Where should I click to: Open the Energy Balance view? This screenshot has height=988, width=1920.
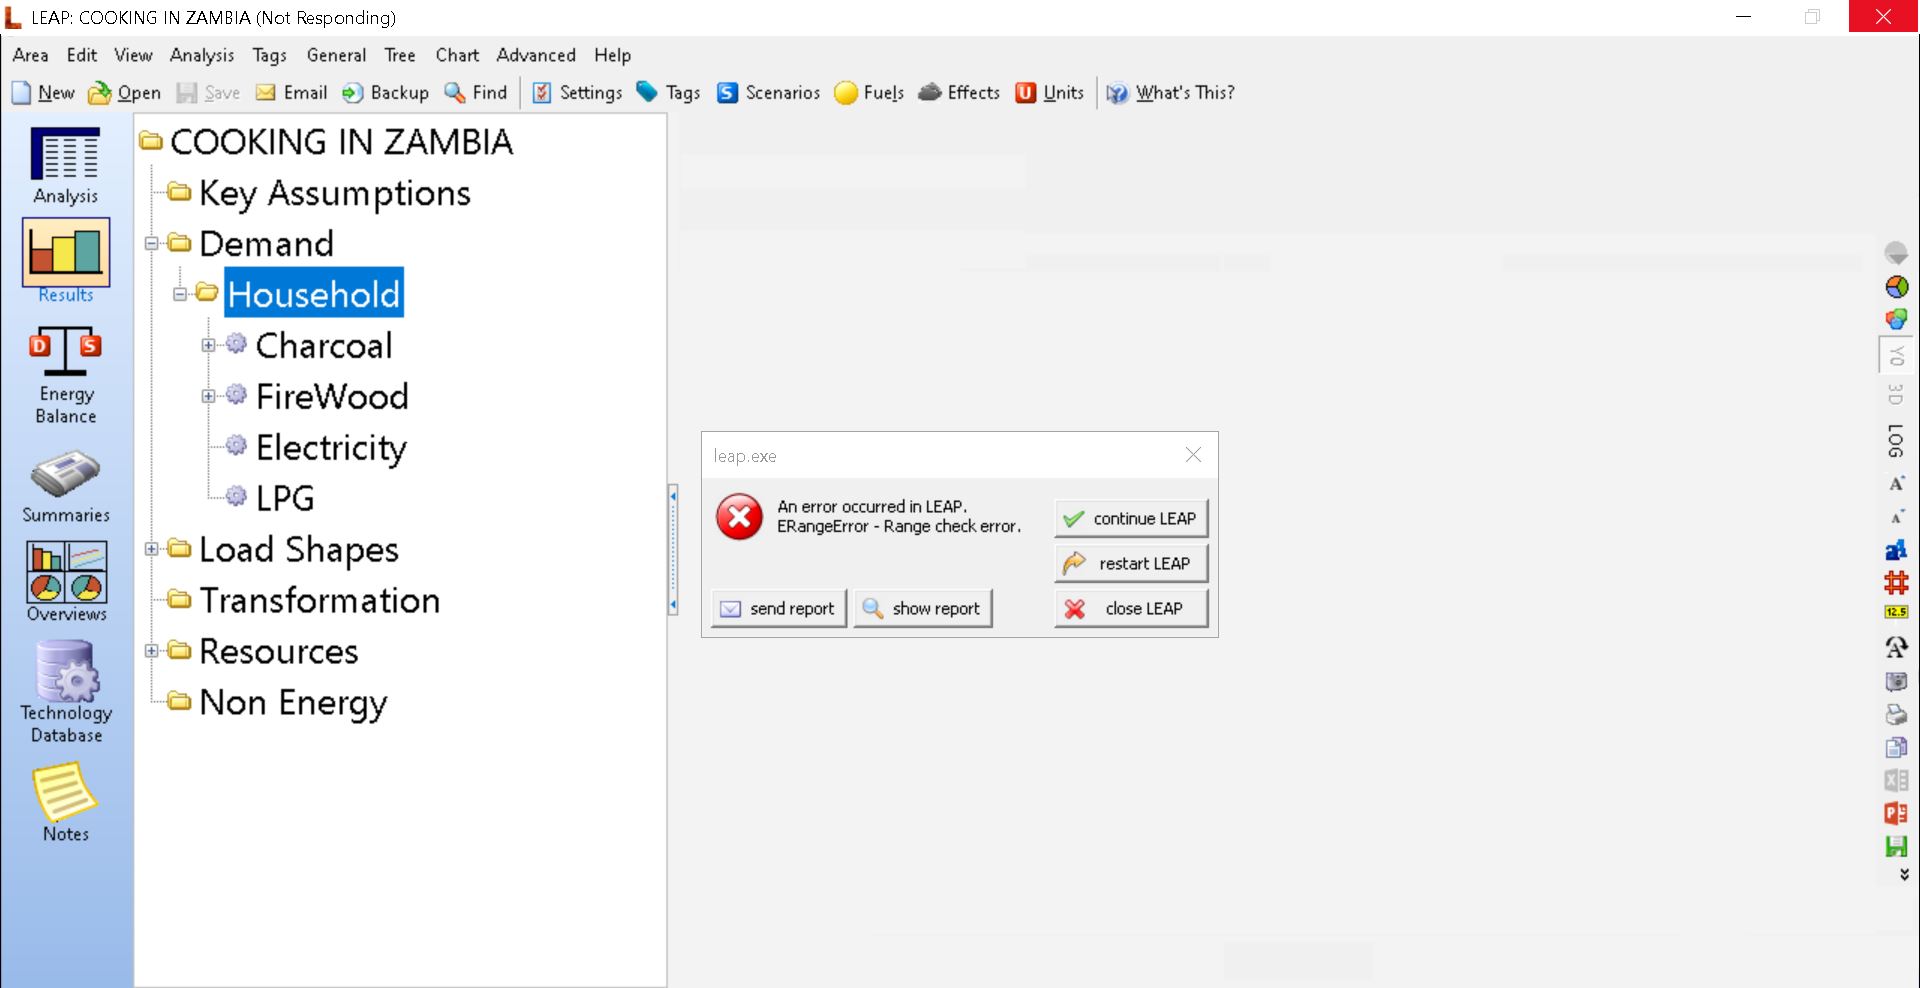[66, 376]
